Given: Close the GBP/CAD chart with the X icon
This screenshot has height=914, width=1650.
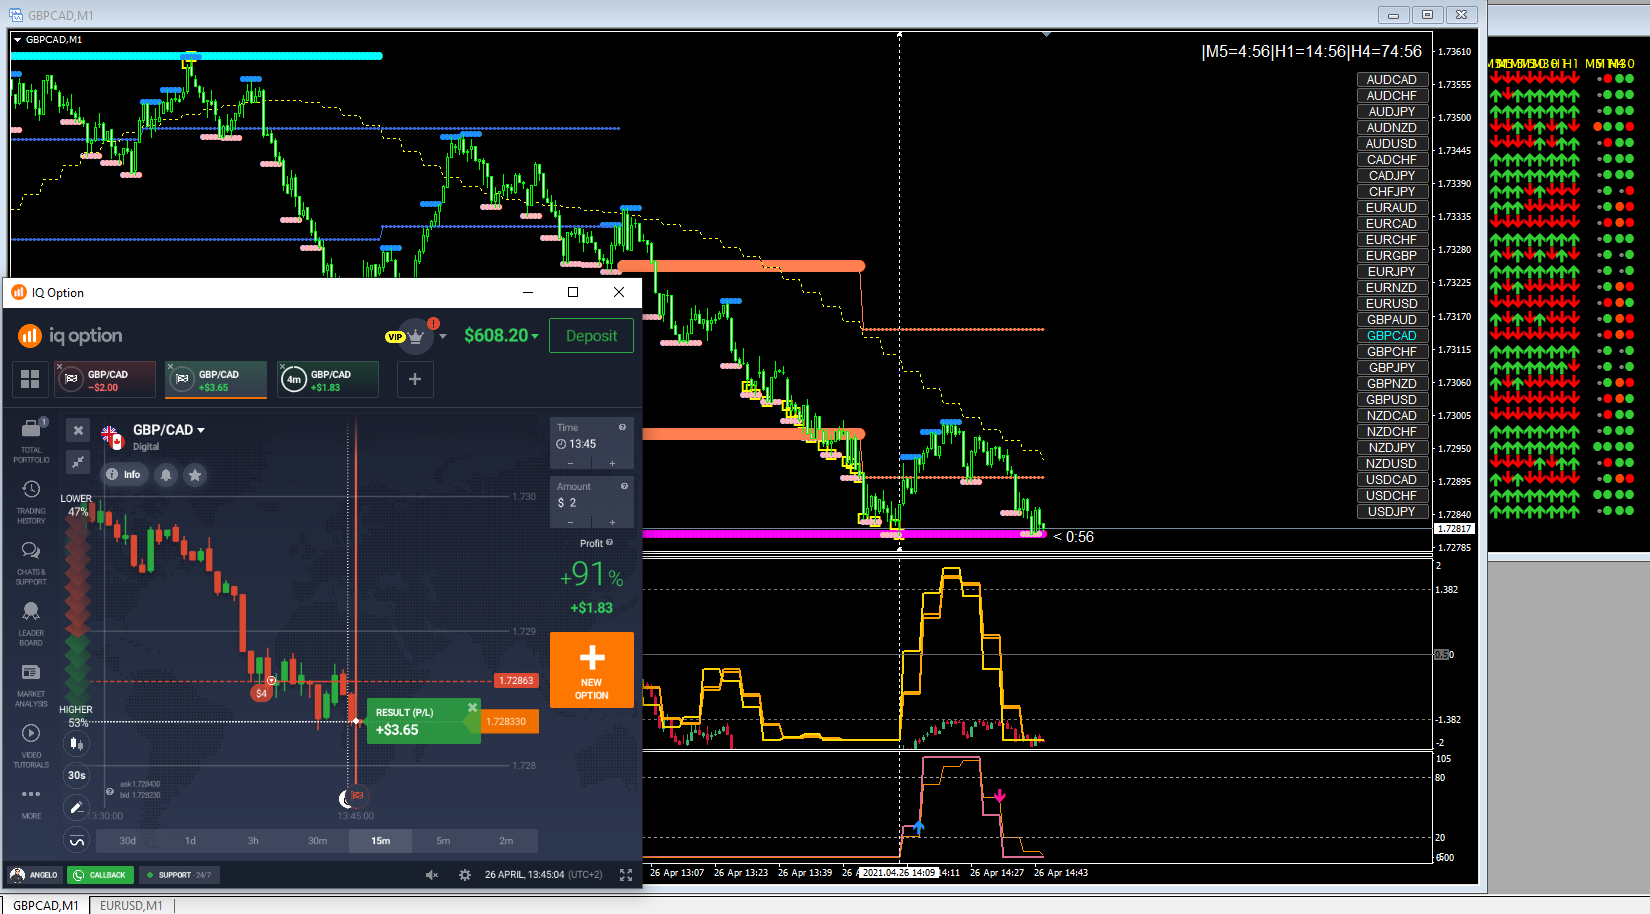Looking at the screenshot, I should coord(78,431).
